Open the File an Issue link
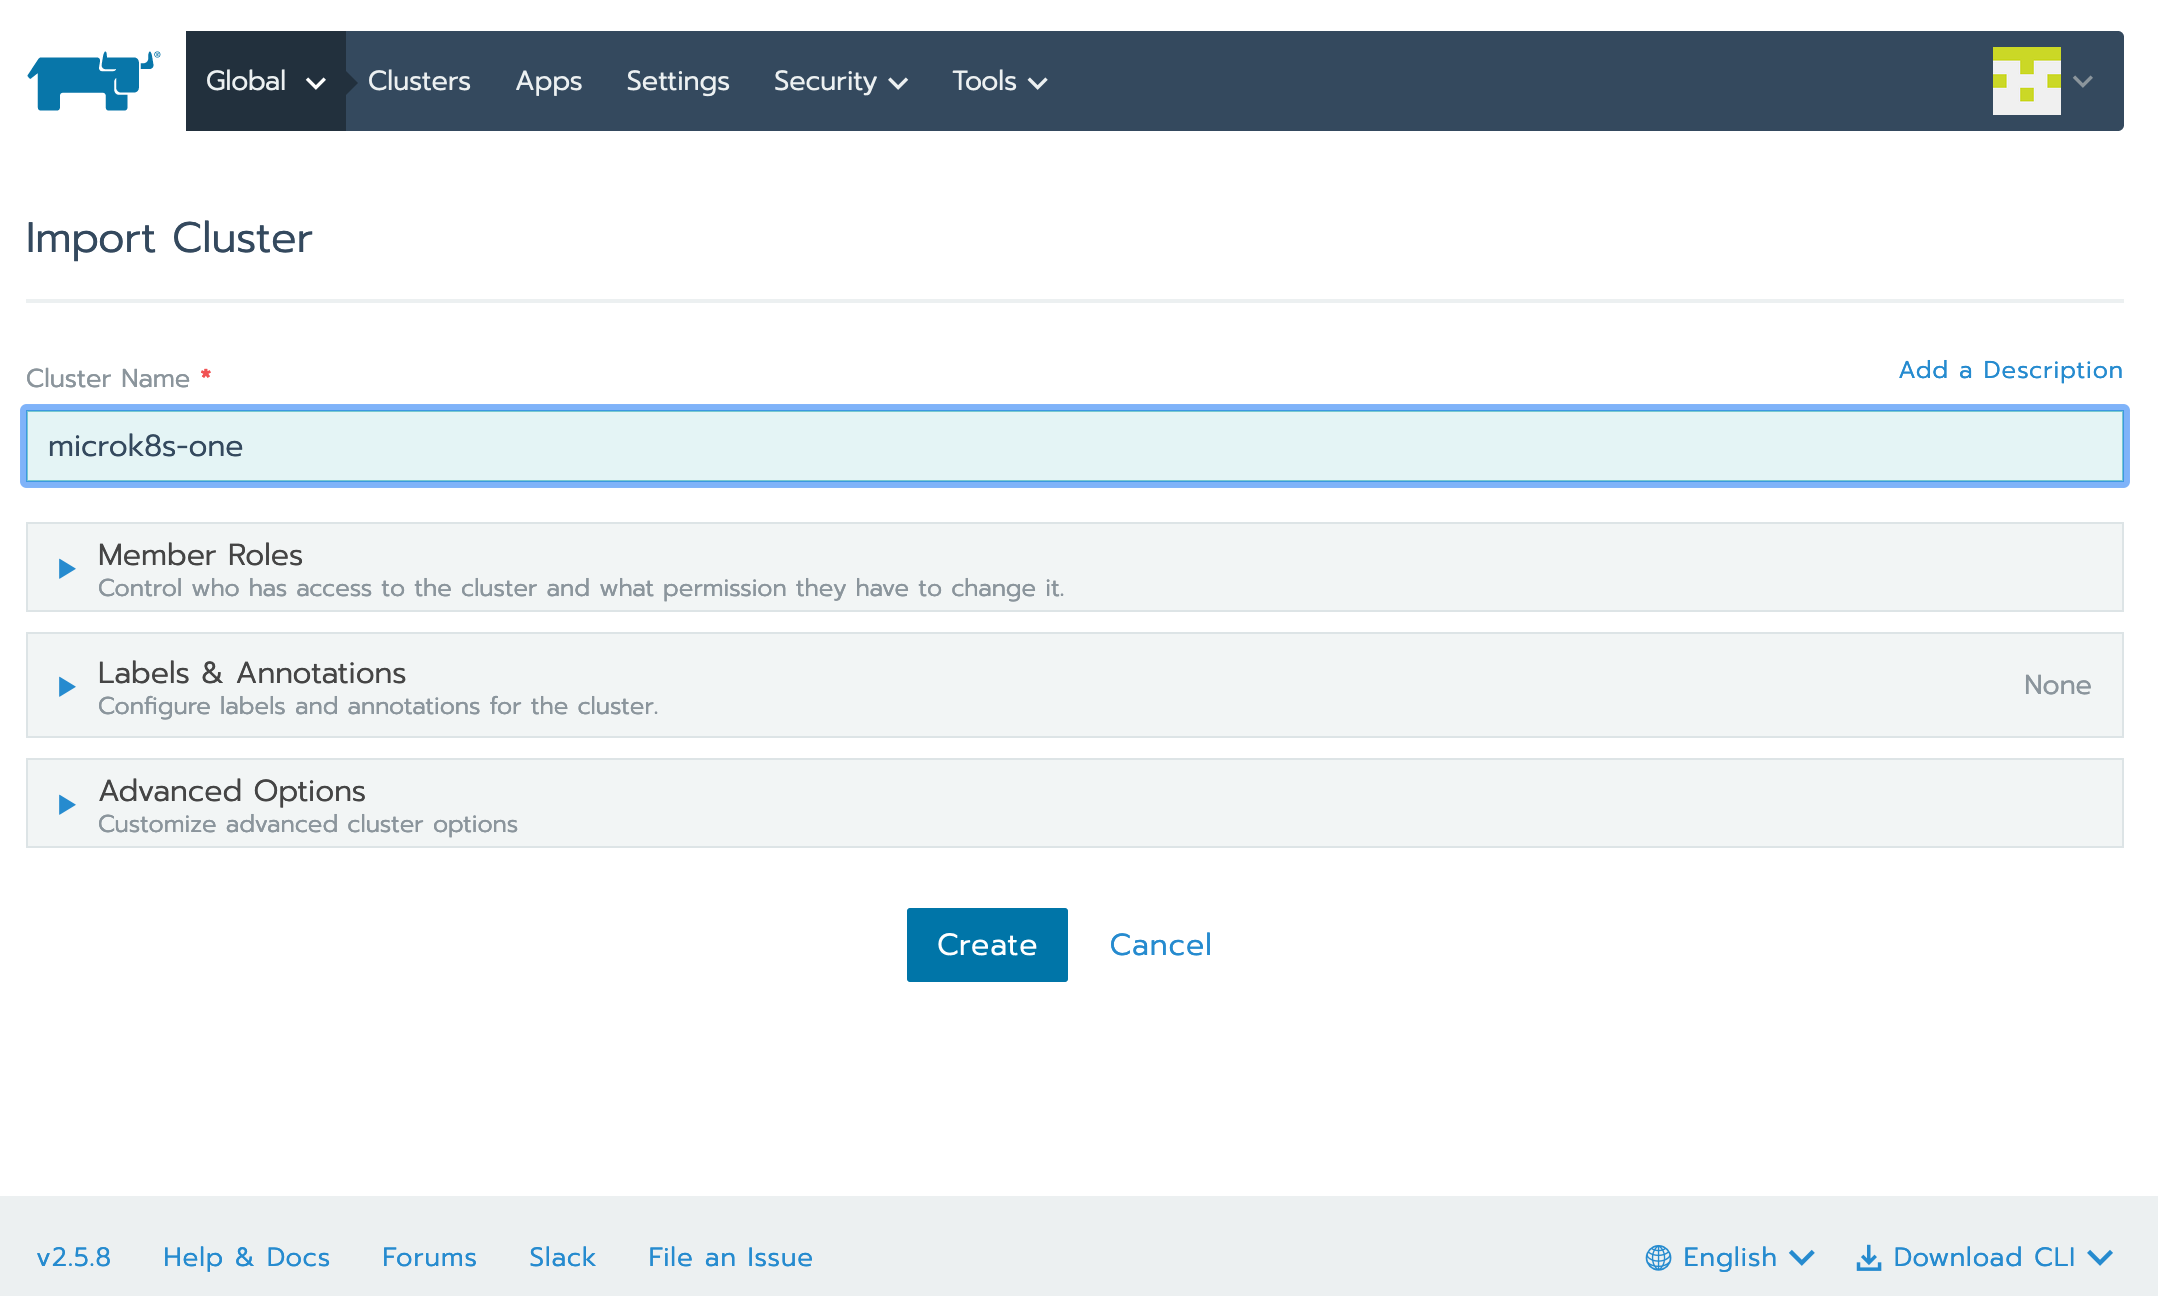Viewport: 2158px width, 1296px height. [x=730, y=1257]
